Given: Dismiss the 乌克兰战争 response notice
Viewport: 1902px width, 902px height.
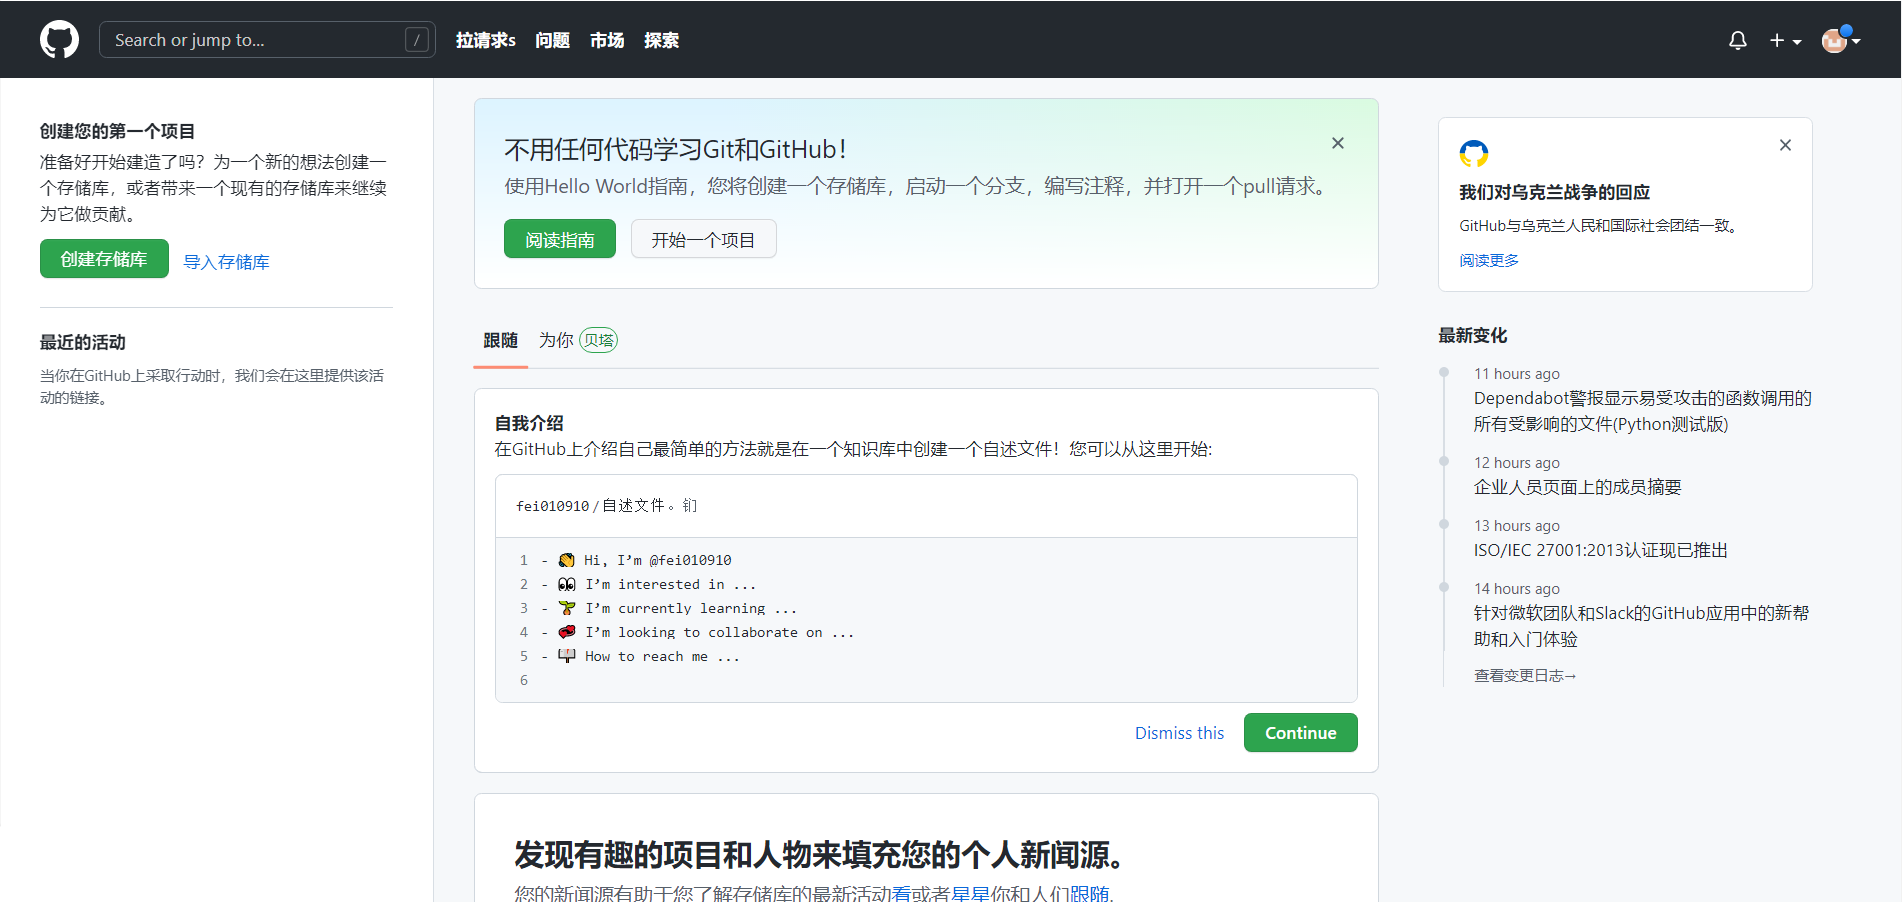Looking at the screenshot, I should click(x=1785, y=145).
